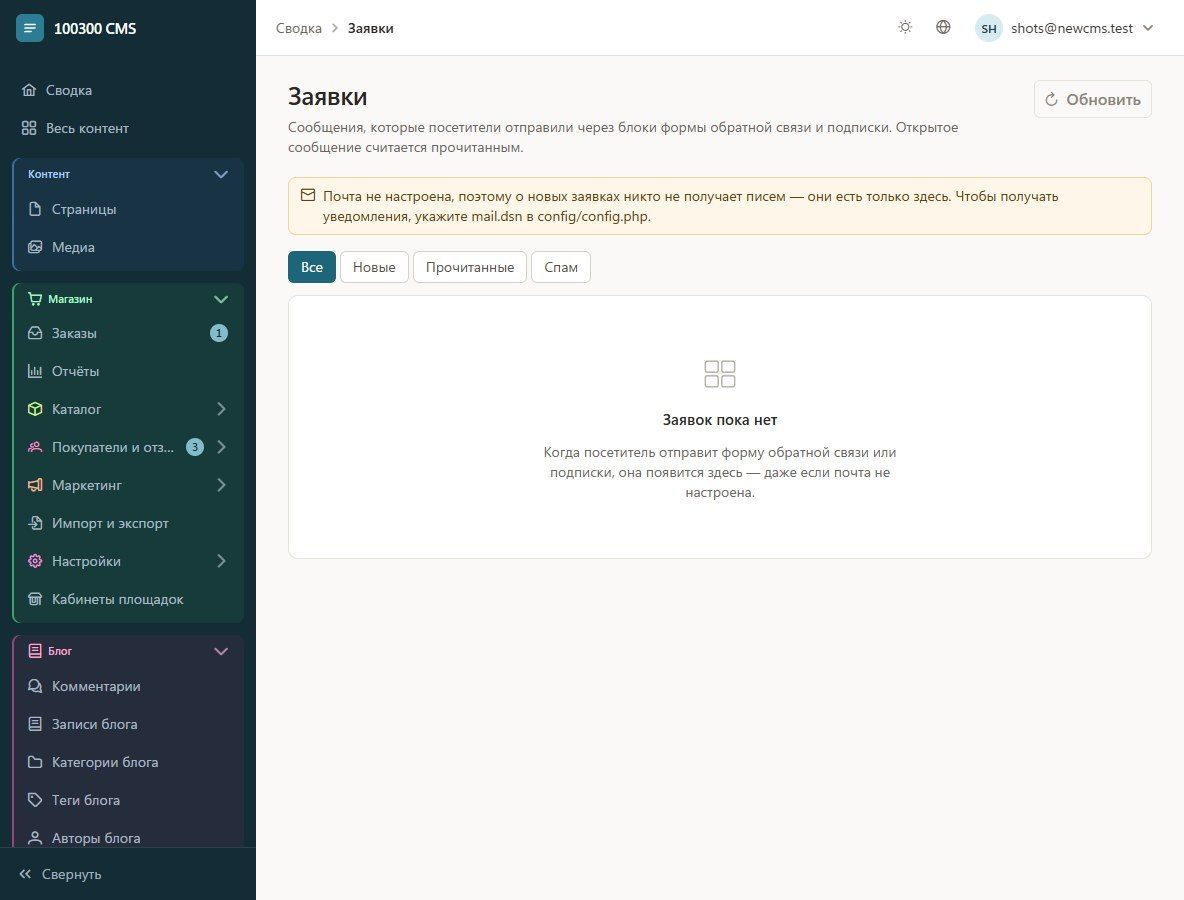
Task: Click the Каталог box icon
Action: (x=35, y=409)
